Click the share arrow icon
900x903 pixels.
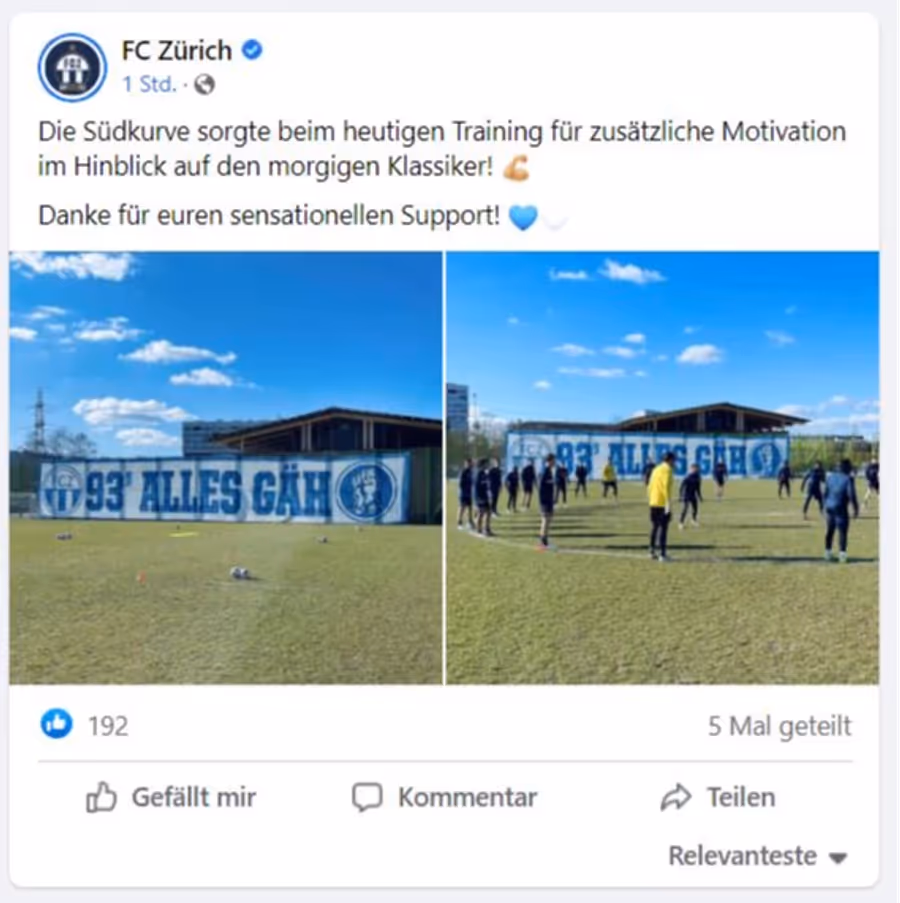tap(675, 797)
